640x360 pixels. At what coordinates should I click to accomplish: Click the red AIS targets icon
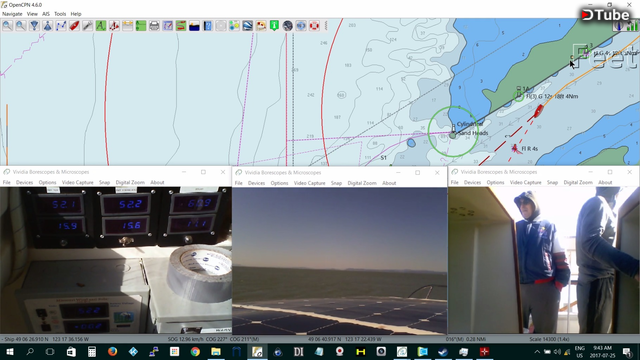(114, 26)
